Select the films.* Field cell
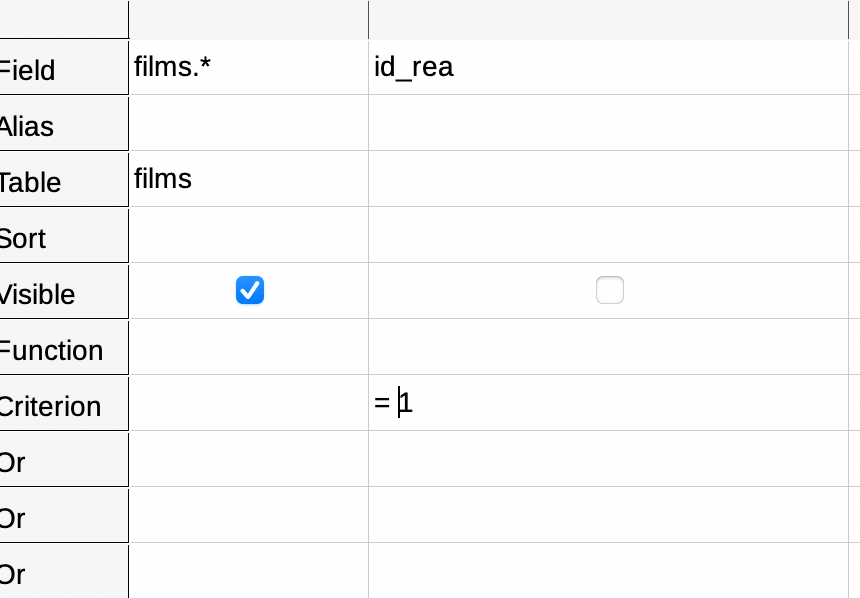Image resolution: width=860 pixels, height=598 pixels. (249, 67)
